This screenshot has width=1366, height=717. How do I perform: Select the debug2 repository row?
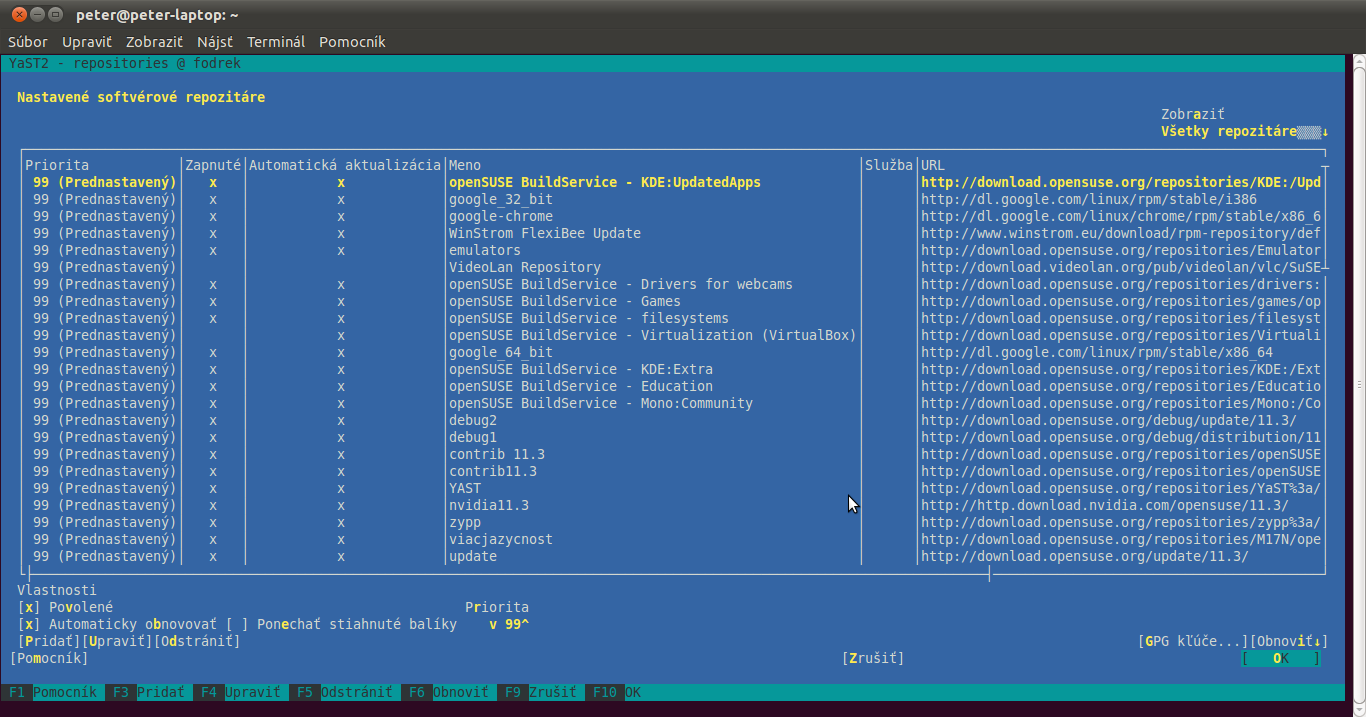pyautogui.click(x=673, y=420)
